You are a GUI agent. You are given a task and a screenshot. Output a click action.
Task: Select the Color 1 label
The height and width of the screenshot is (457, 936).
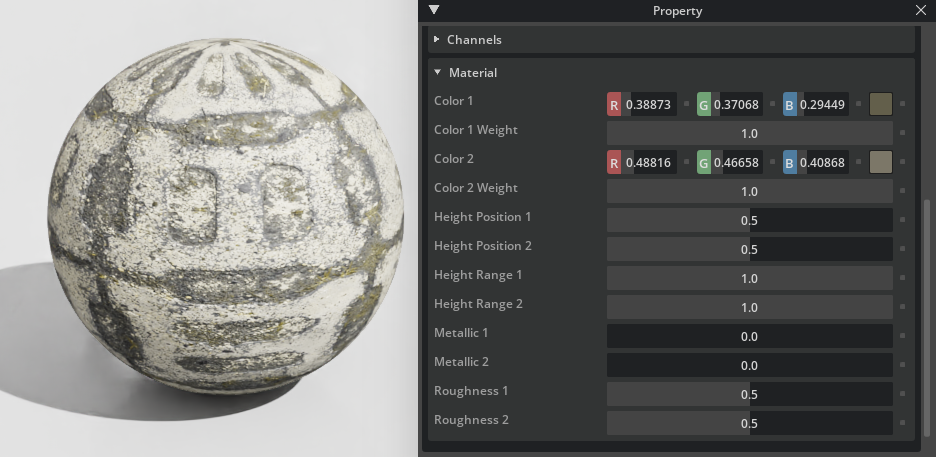pyautogui.click(x=454, y=101)
